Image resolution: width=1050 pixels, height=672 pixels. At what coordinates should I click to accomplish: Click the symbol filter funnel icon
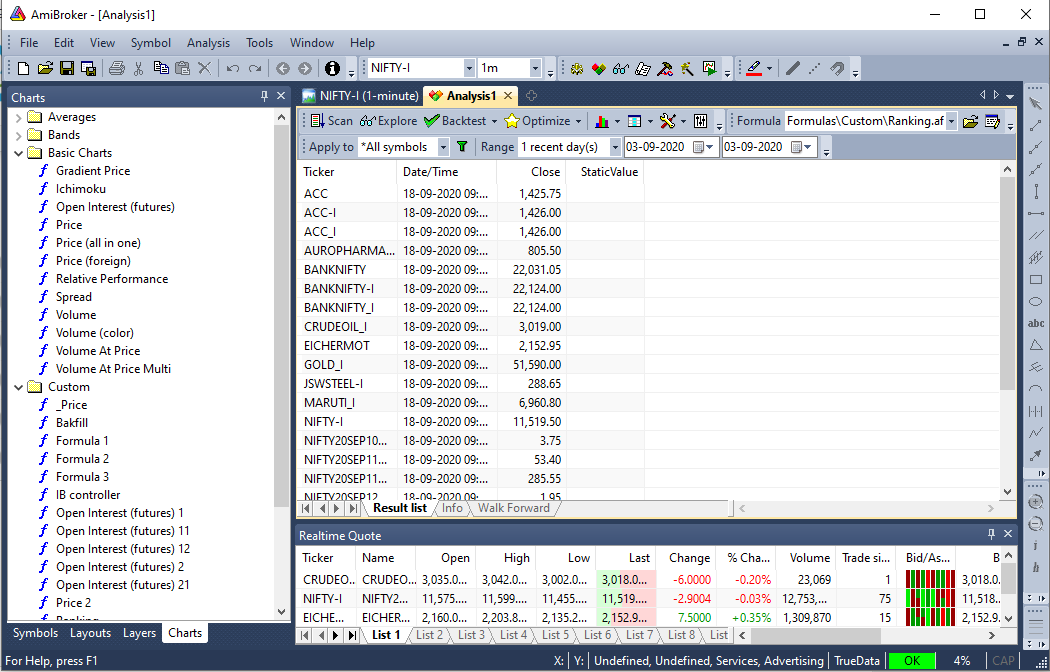click(461, 147)
